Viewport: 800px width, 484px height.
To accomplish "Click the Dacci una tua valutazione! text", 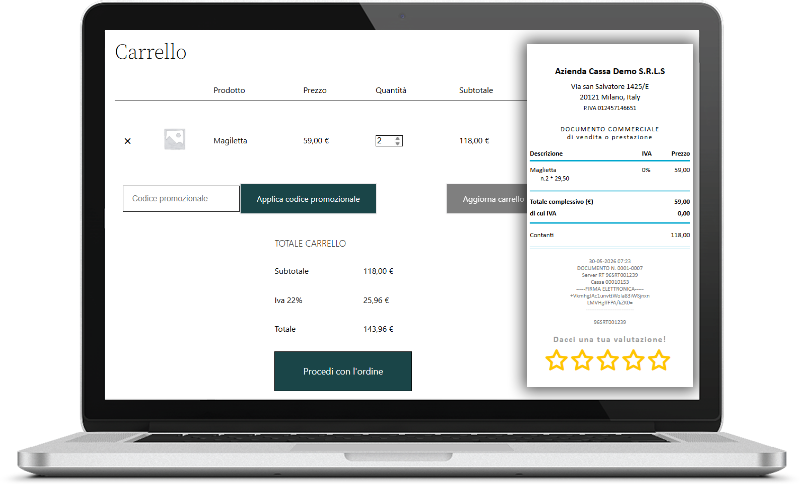I will pyautogui.click(x=610, y=339).
